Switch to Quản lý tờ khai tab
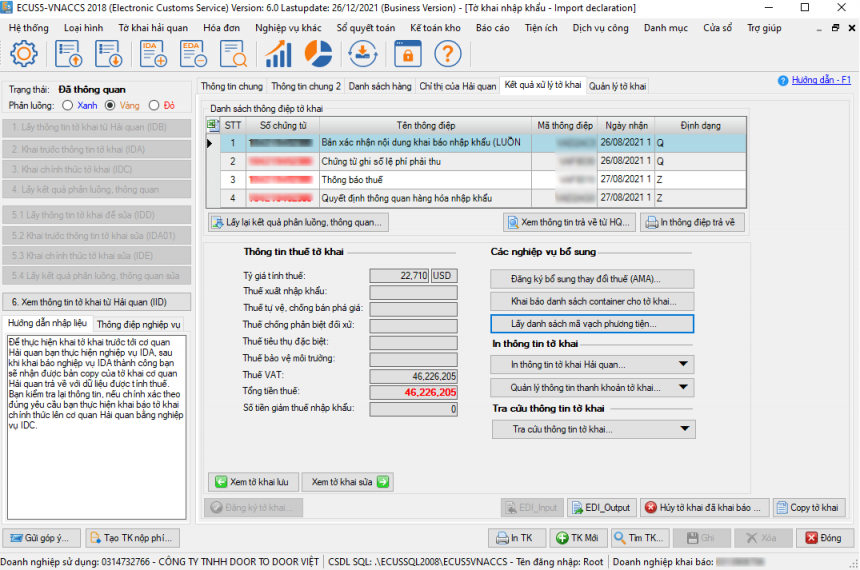This screenshot has height=570, width=860. click(618, 86)
